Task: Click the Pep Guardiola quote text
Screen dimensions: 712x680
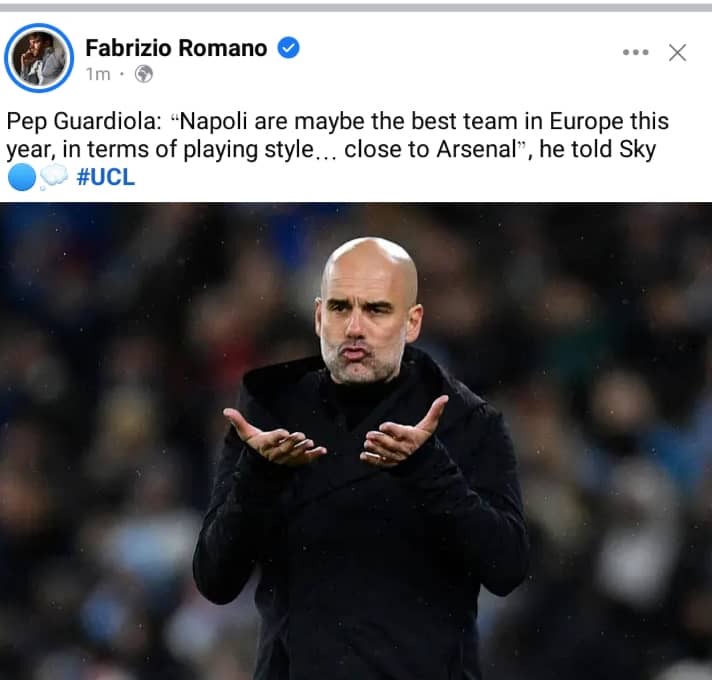Action: 337,135
